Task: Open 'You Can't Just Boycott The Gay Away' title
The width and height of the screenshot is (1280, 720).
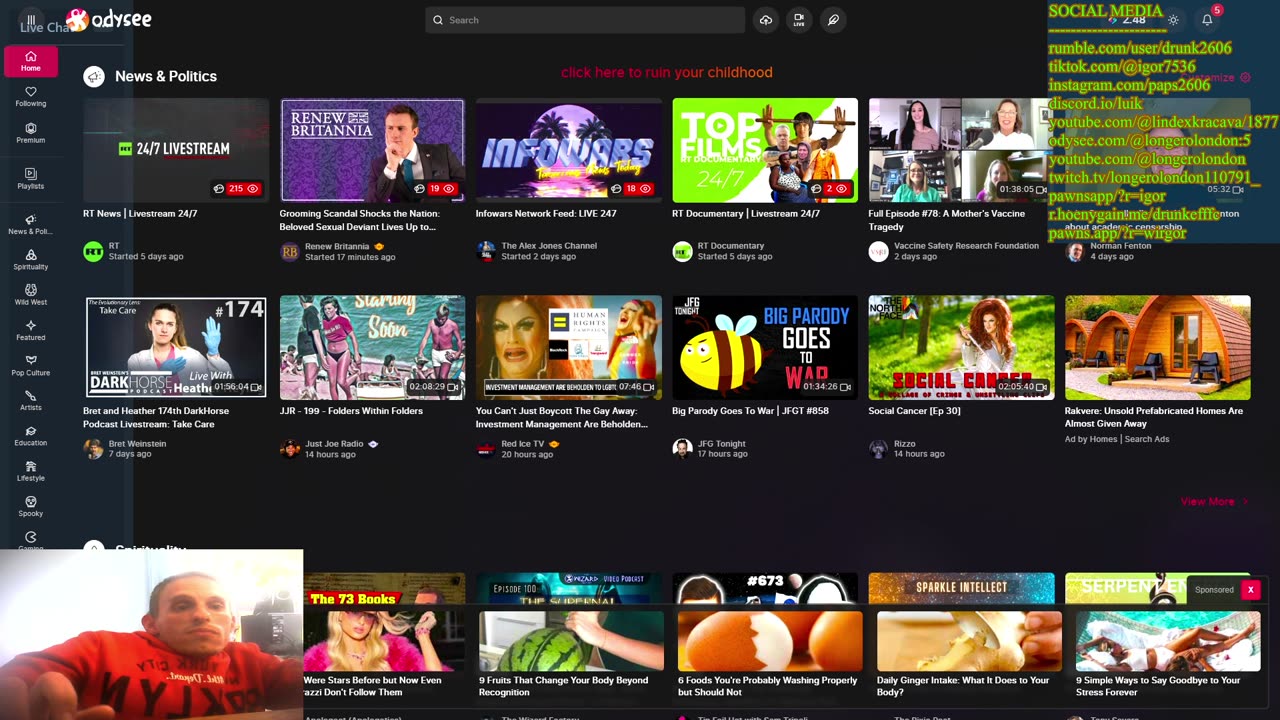Action: pos(562,417)
